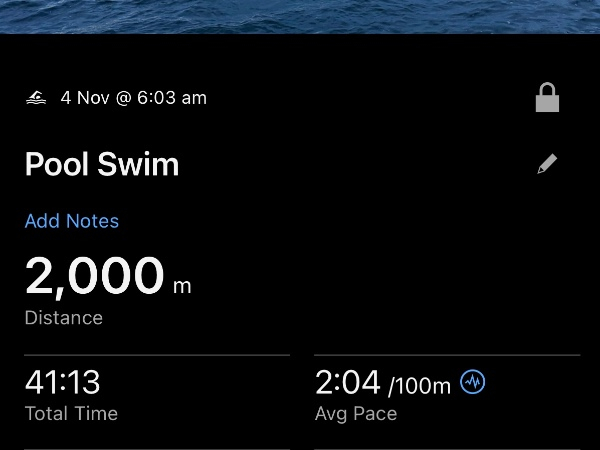Screen dimensions: 600x450
Task: Click the m unit beside the distance
Action: [182, 286]
